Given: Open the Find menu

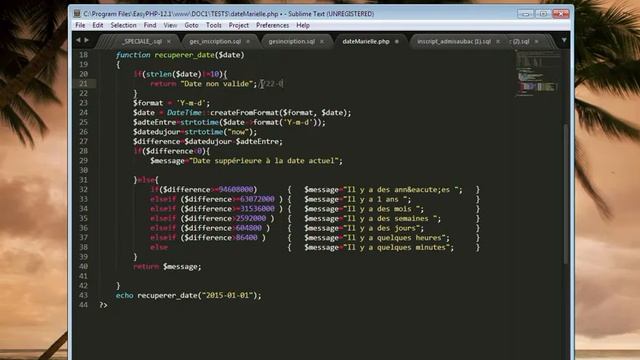Looking at the screenshot, I should [150, 25].
